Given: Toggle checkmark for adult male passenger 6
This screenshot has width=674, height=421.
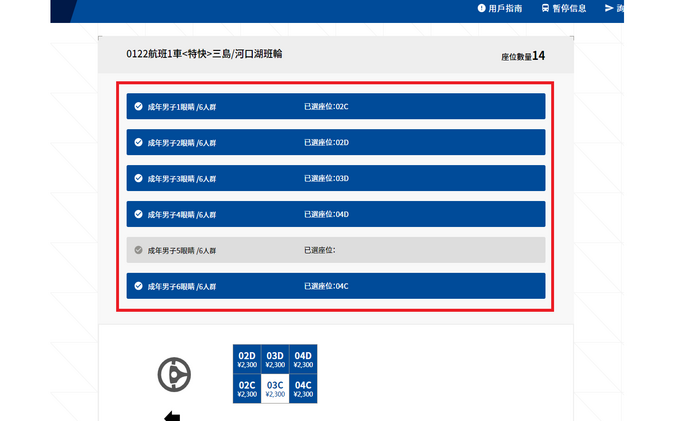Looking at the screenshot, I should 138,286.
